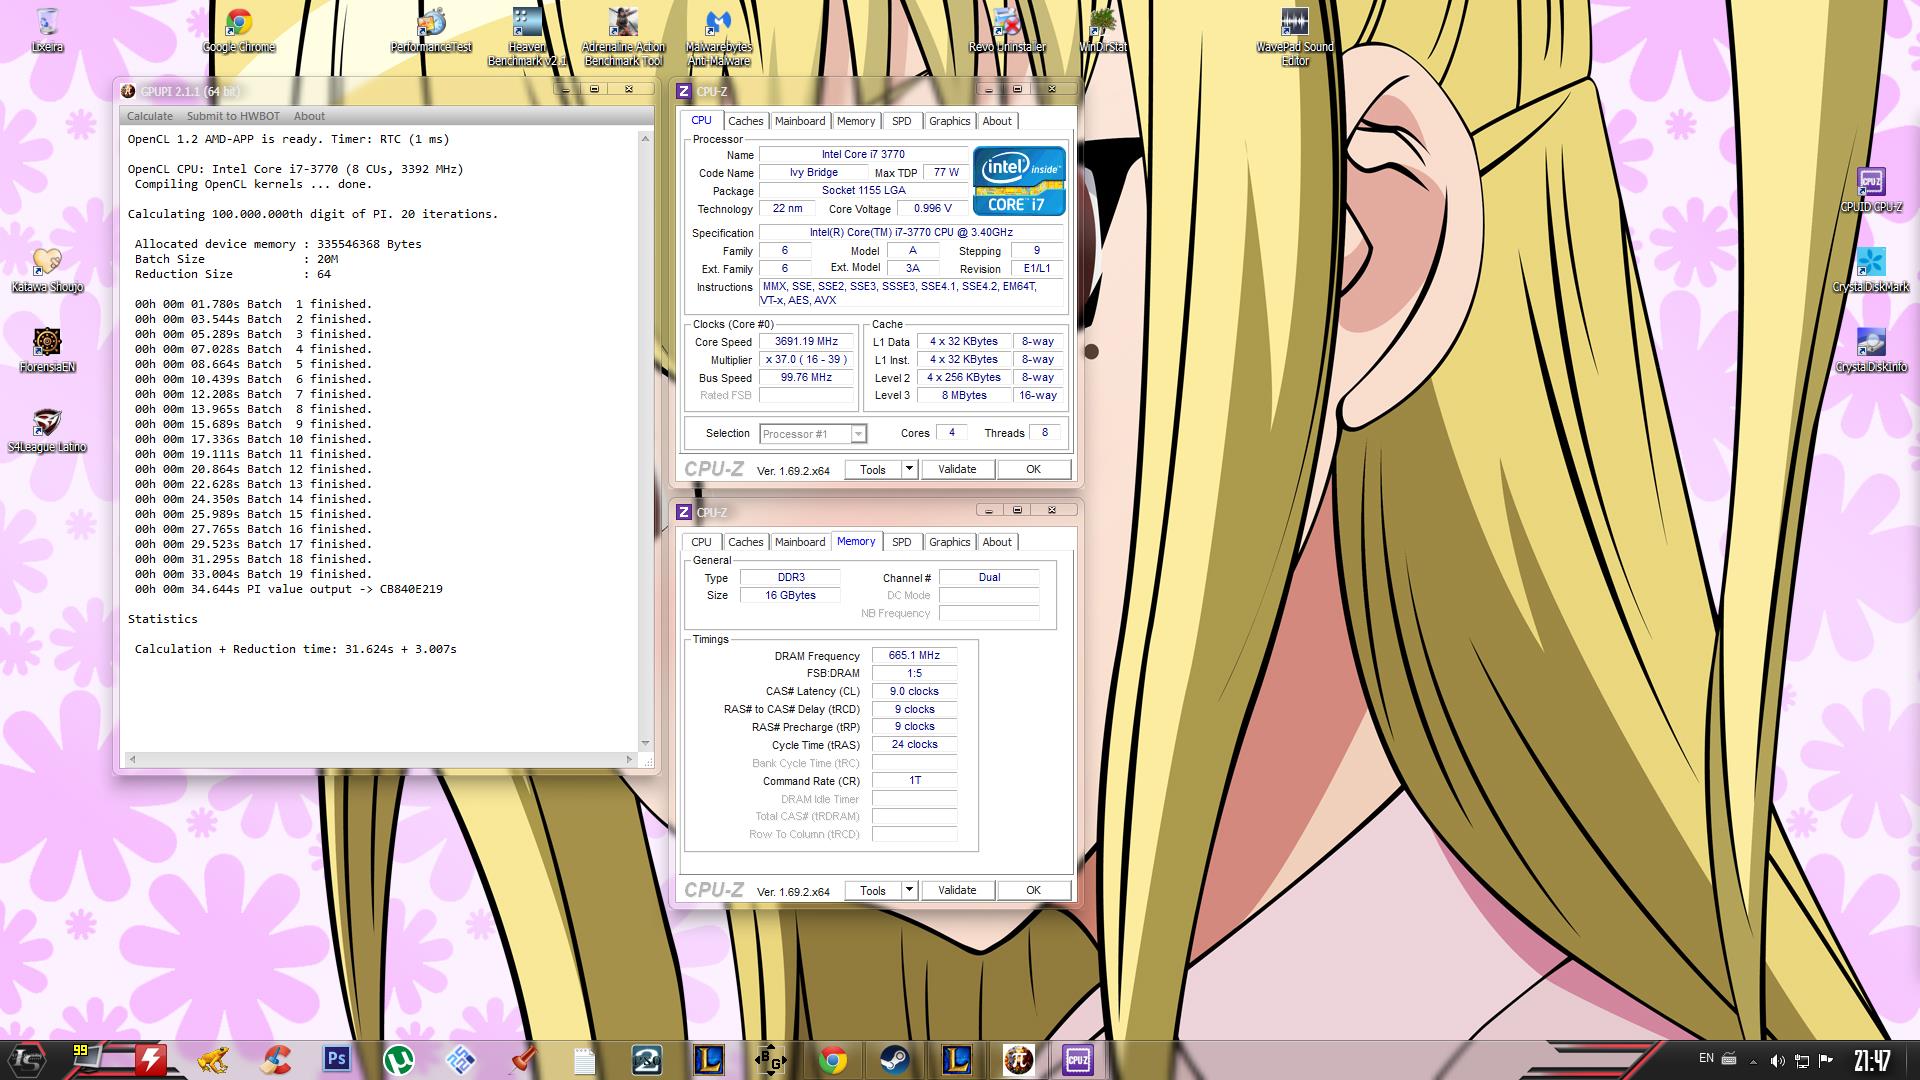Open CrystalDiskMark desktop shortcut
Viewport: 1920px width, 1080px height.
(x=1871, y=270)
